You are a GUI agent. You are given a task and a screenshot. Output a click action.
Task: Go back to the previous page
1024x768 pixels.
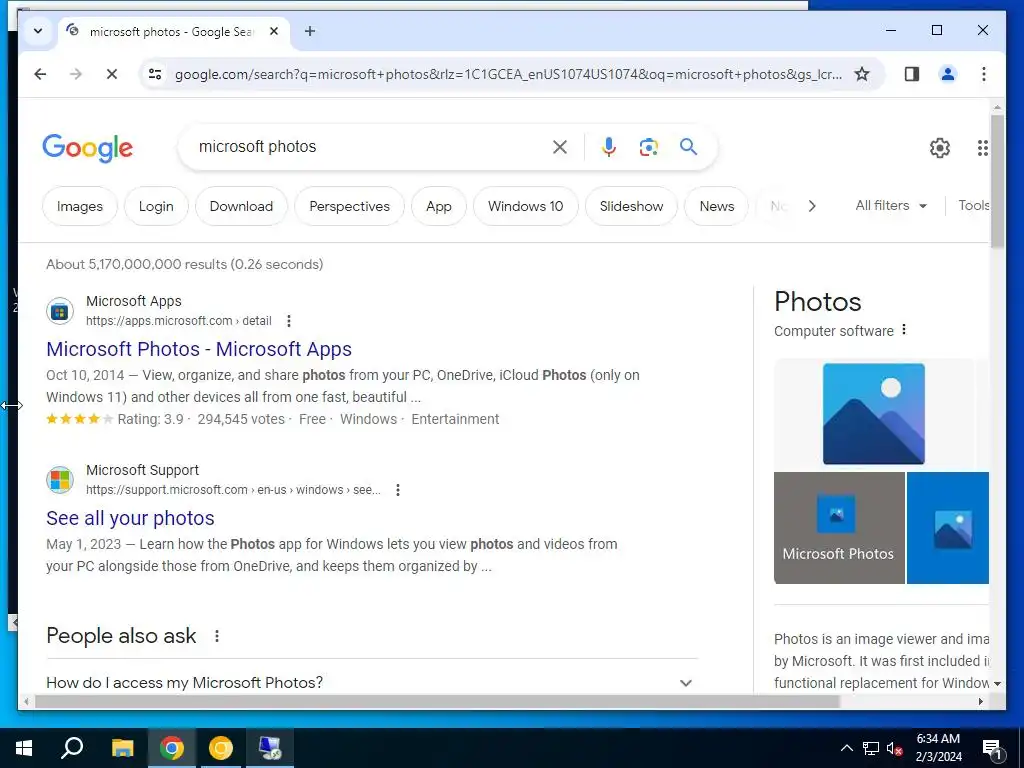coord(40,74)
